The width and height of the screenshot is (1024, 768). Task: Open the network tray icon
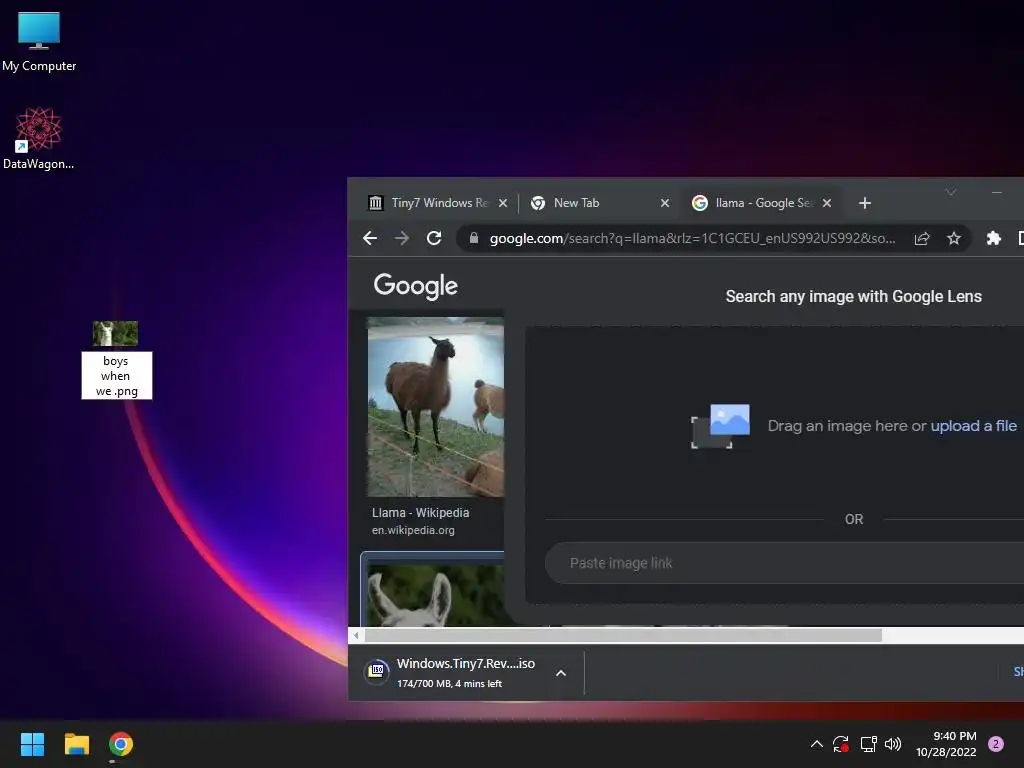click(x=868, y=744)
